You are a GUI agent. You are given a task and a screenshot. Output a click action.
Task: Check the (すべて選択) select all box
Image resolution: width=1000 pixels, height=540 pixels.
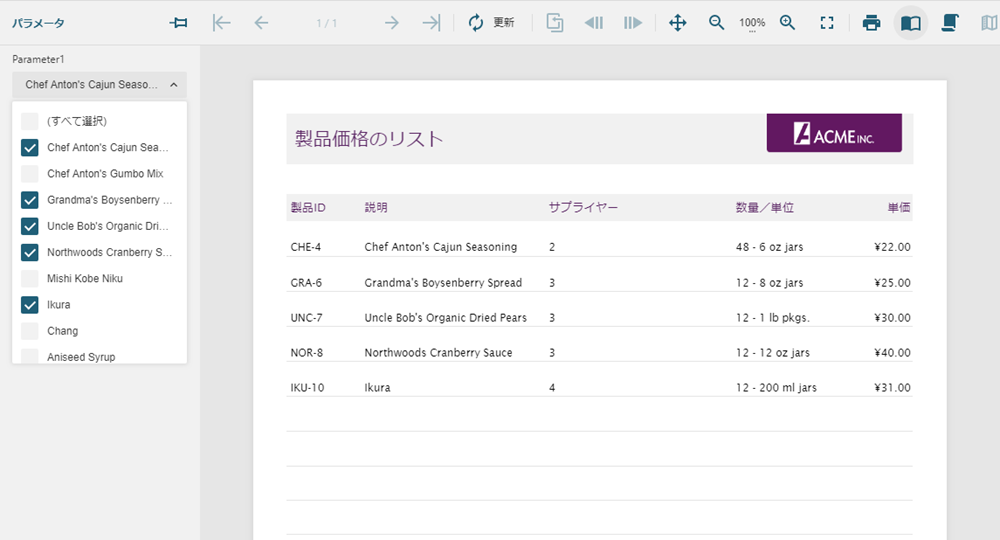tap(30, 121)
